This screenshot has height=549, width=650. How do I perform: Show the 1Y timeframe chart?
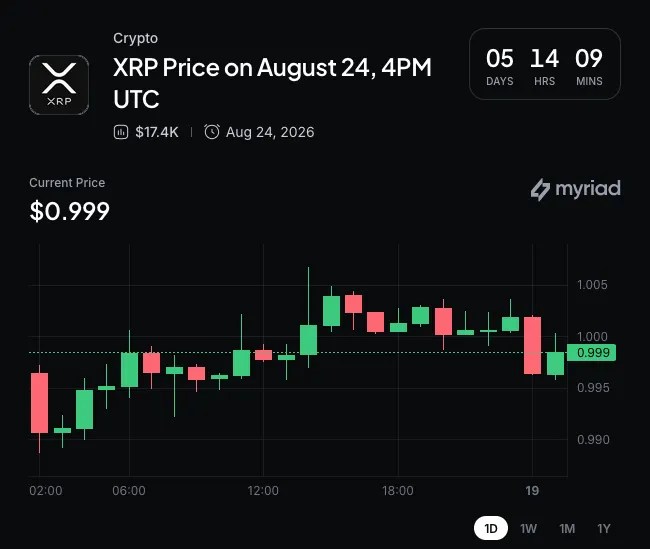pyautogui.click(x=604, y=529)
